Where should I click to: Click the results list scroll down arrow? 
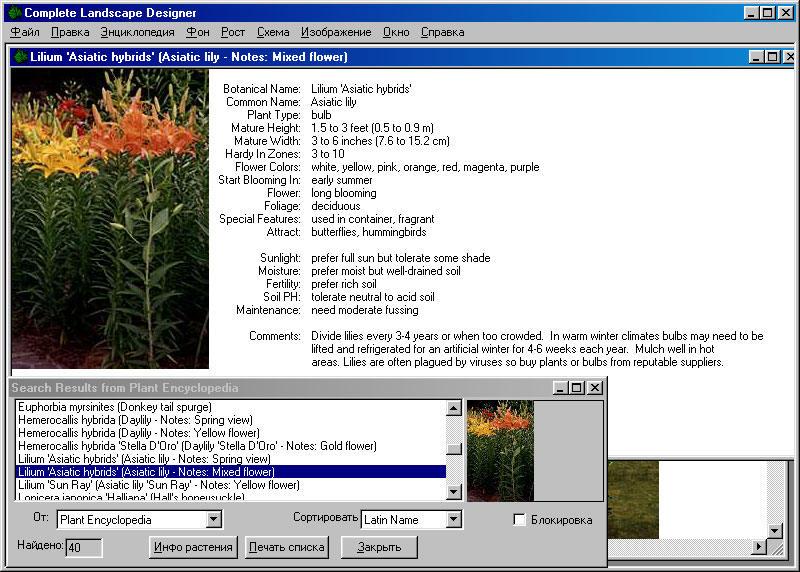pos(454,492)
